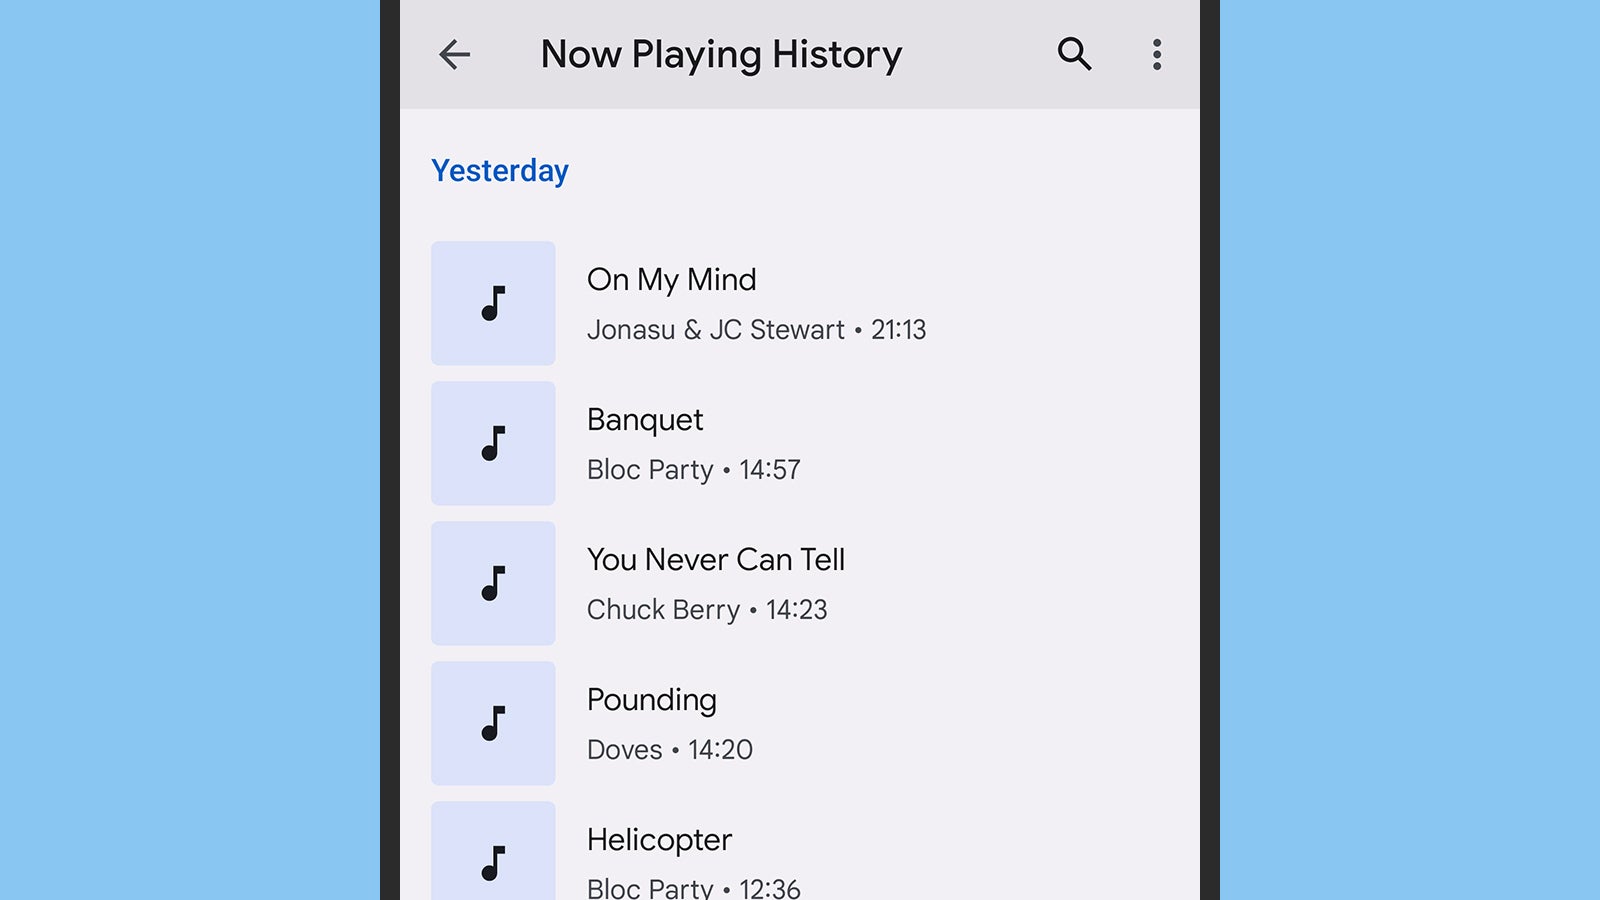Select the music note icon next to Banquet
Viewport: 1600px width, 900px height.
pos(492,442)
